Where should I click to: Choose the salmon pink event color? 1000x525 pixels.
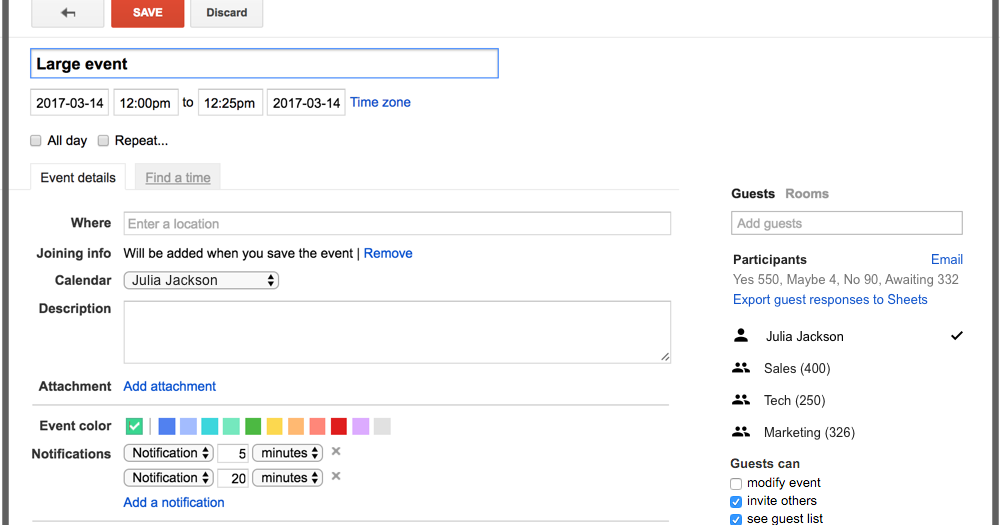[318, 426]
